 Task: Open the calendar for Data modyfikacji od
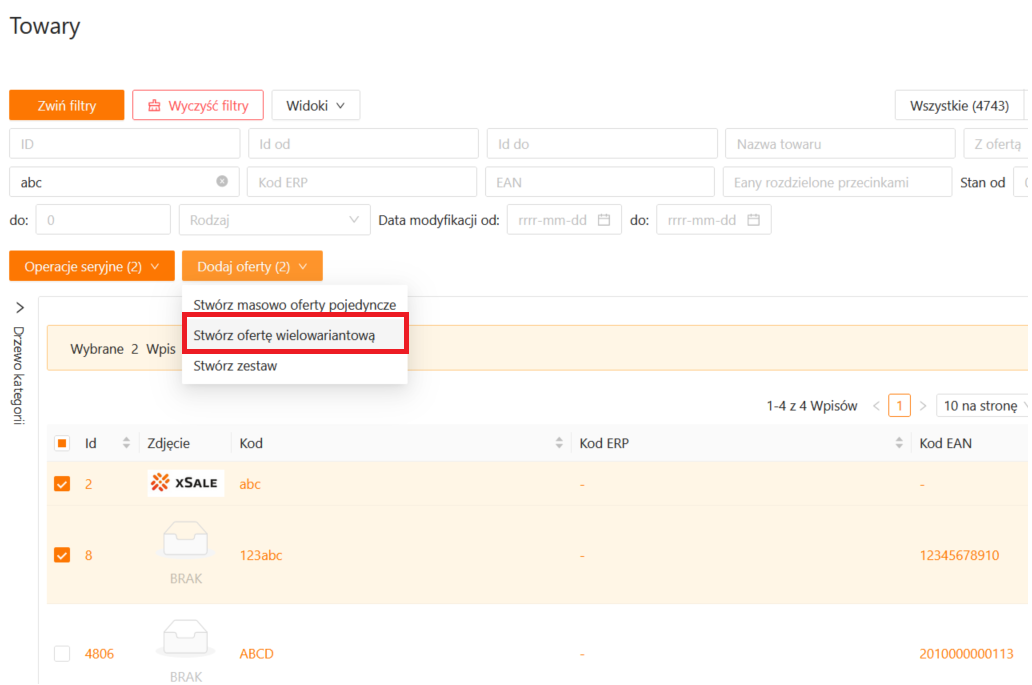click(x=604, y=220)
